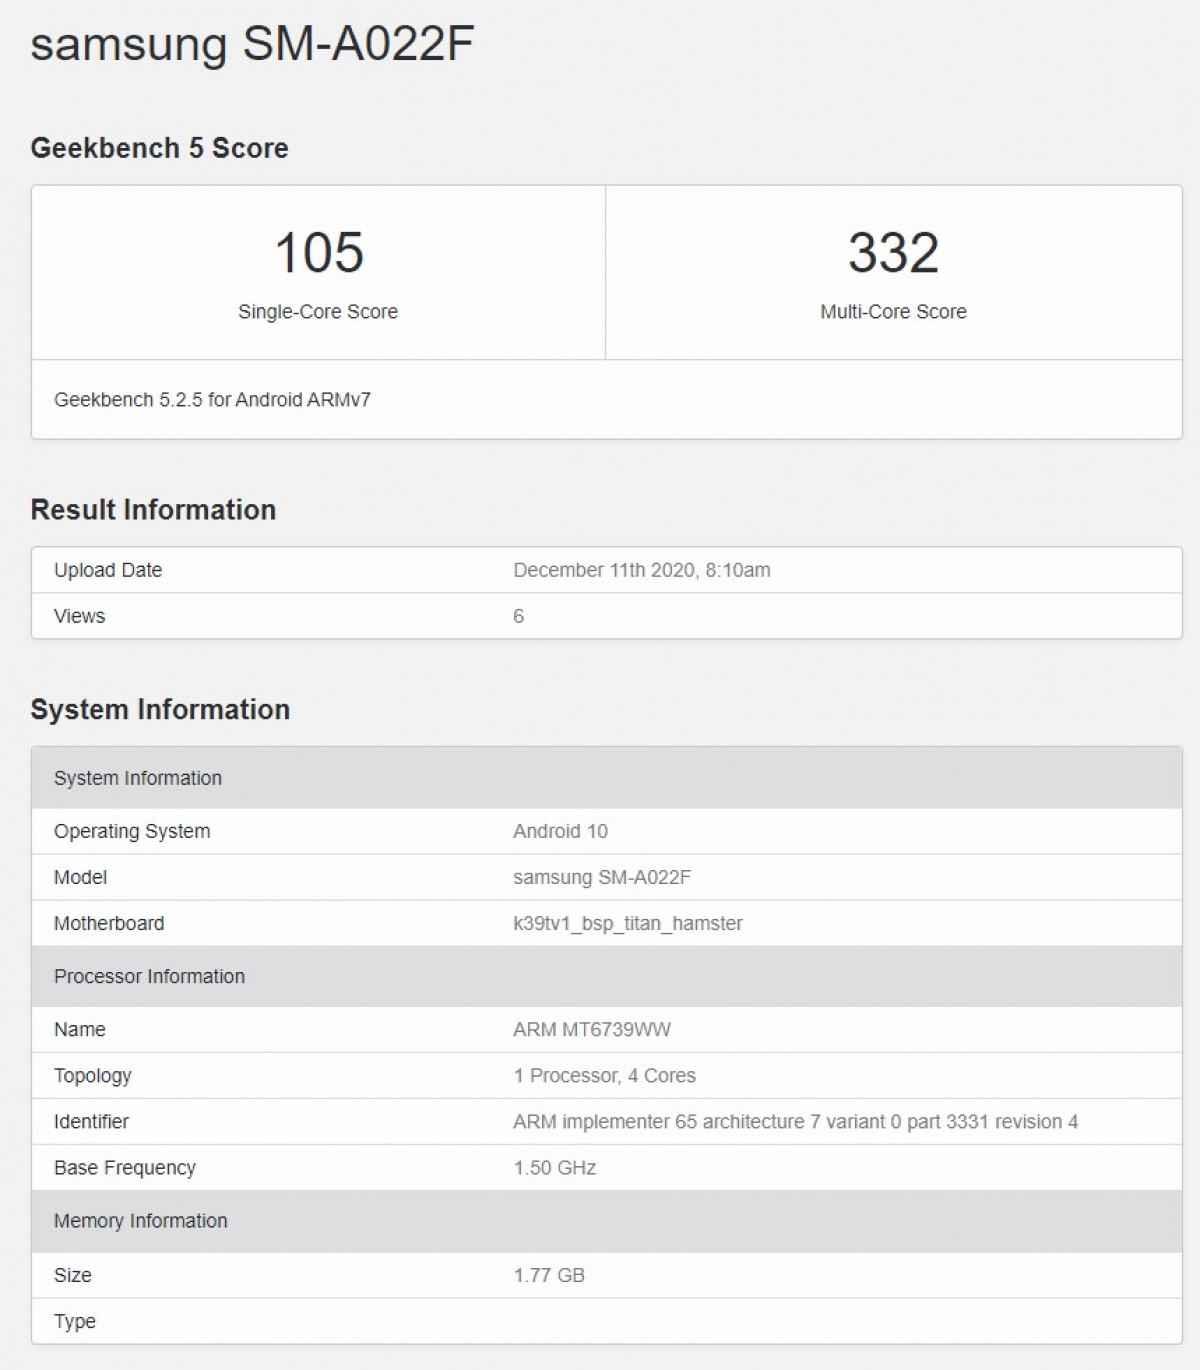1200x1370 pixels.
Task: Click the topology value 1 Processor, 4 Cores
Action: click(x=604, y=1075)
